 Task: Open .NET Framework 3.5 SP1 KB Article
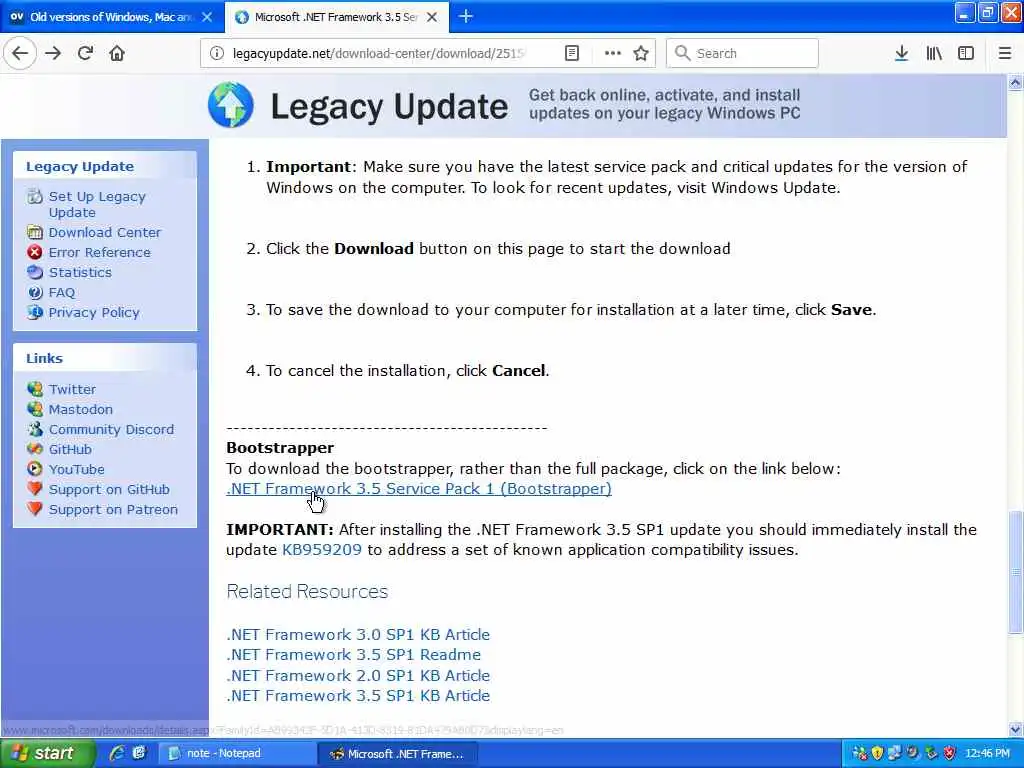tap(358, 696)
